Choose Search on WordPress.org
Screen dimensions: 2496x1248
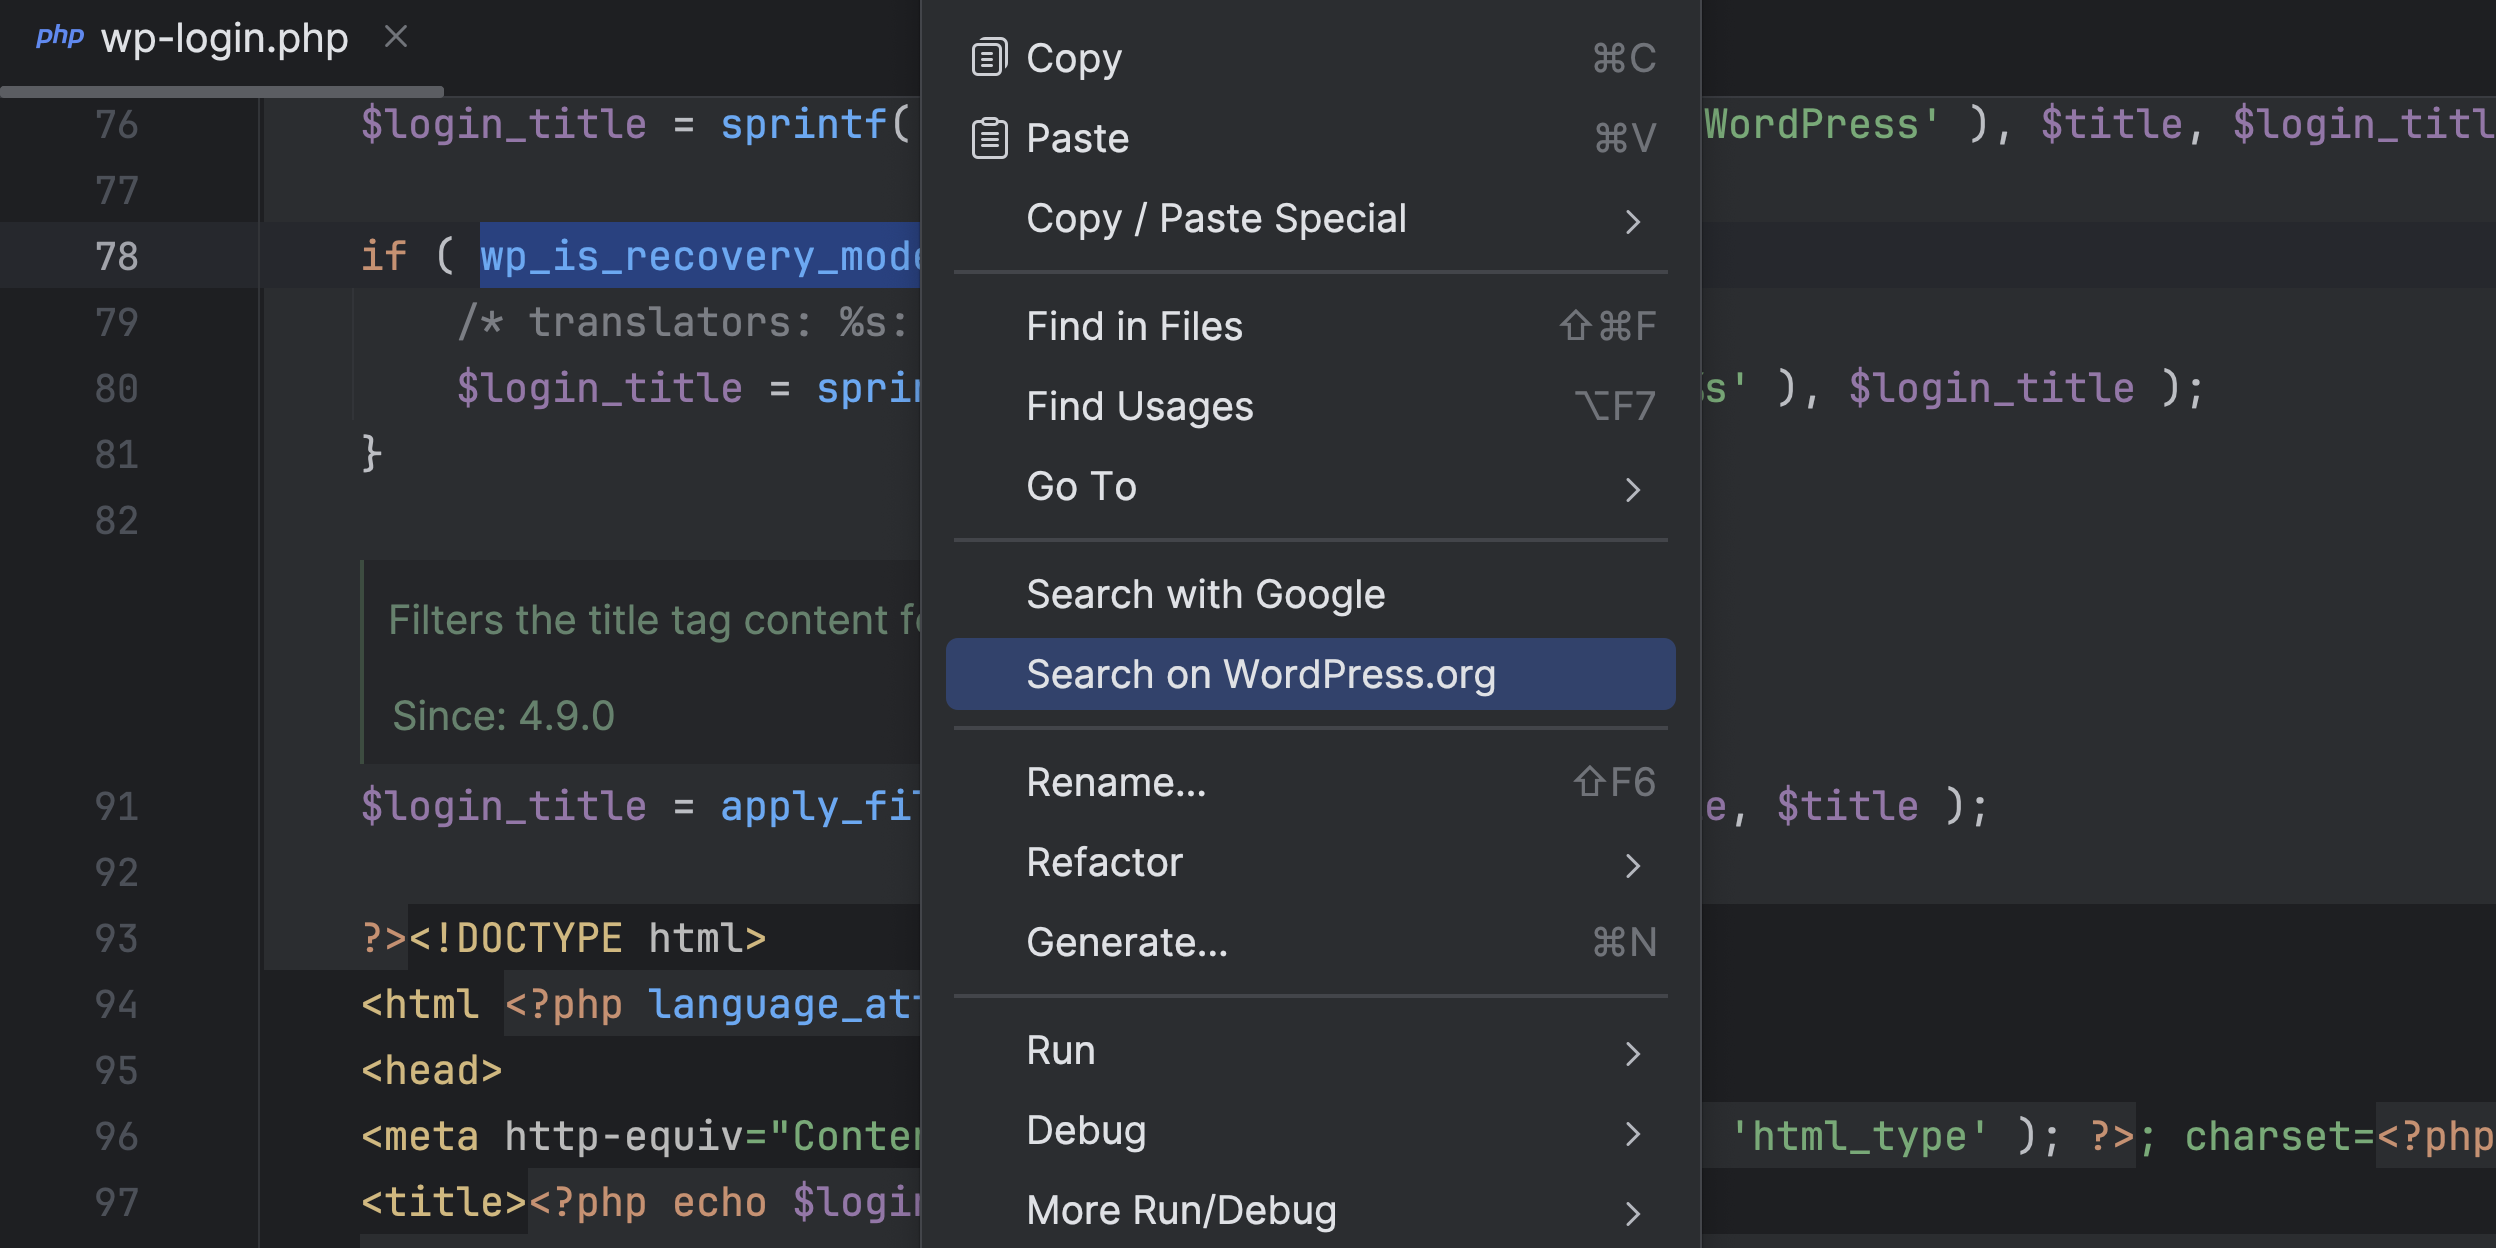[x=1262, y=673]
